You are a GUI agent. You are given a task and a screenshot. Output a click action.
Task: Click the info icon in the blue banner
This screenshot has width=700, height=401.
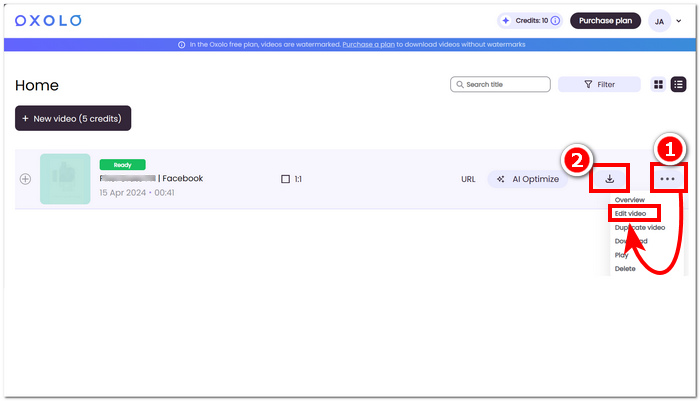pyautogui.click(x=181, y=45)
